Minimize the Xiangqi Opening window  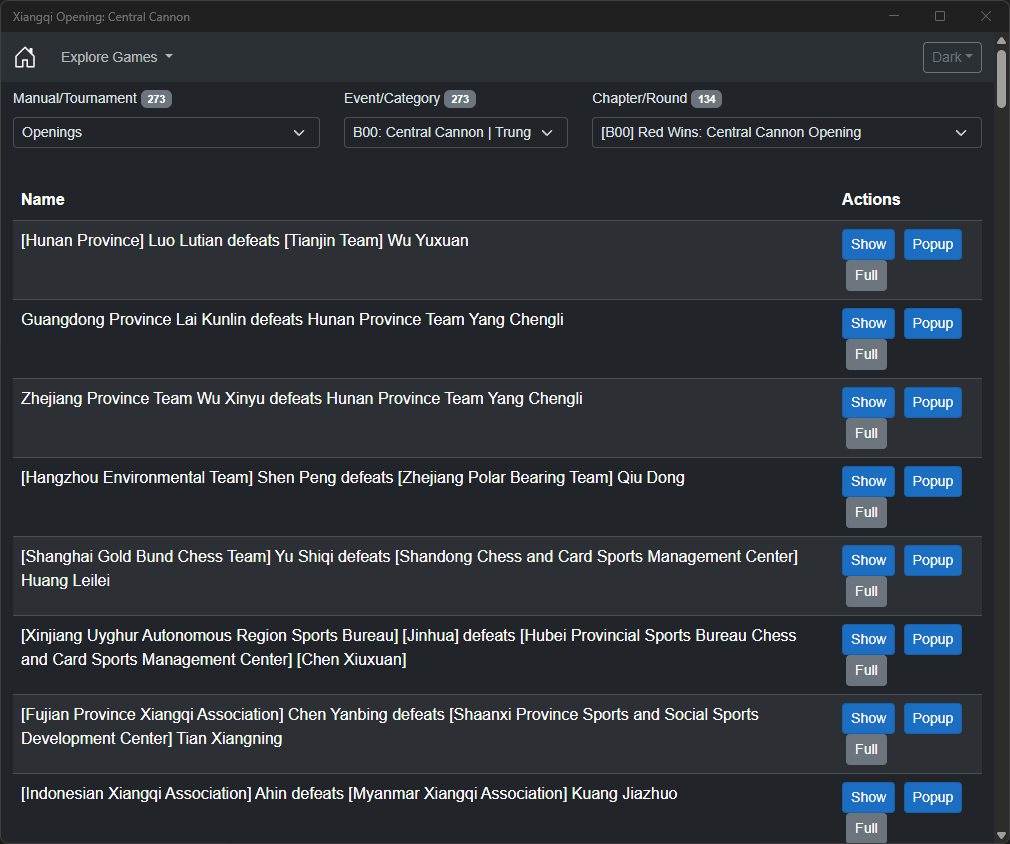point(894,16)
